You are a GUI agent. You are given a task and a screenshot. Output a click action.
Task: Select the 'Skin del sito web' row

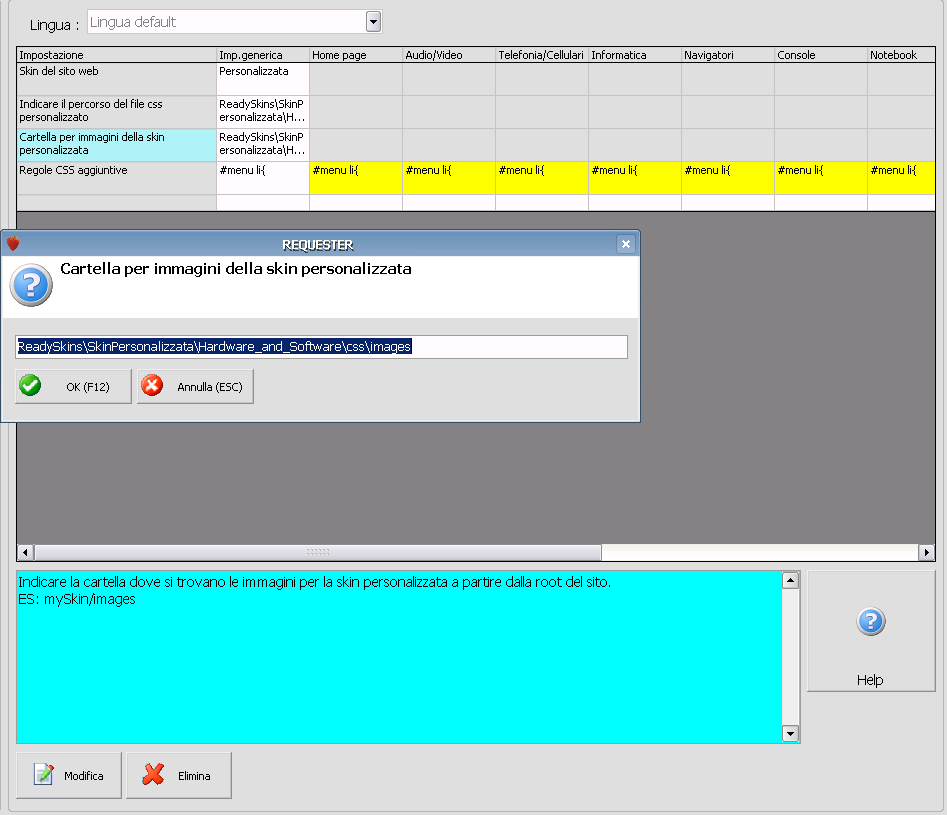point(117,79)
